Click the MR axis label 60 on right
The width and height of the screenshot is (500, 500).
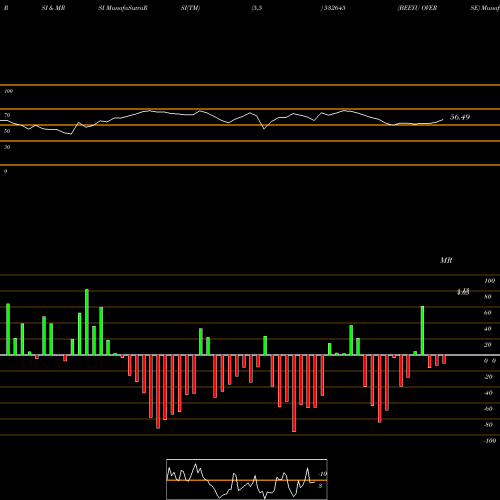[488, 313]
